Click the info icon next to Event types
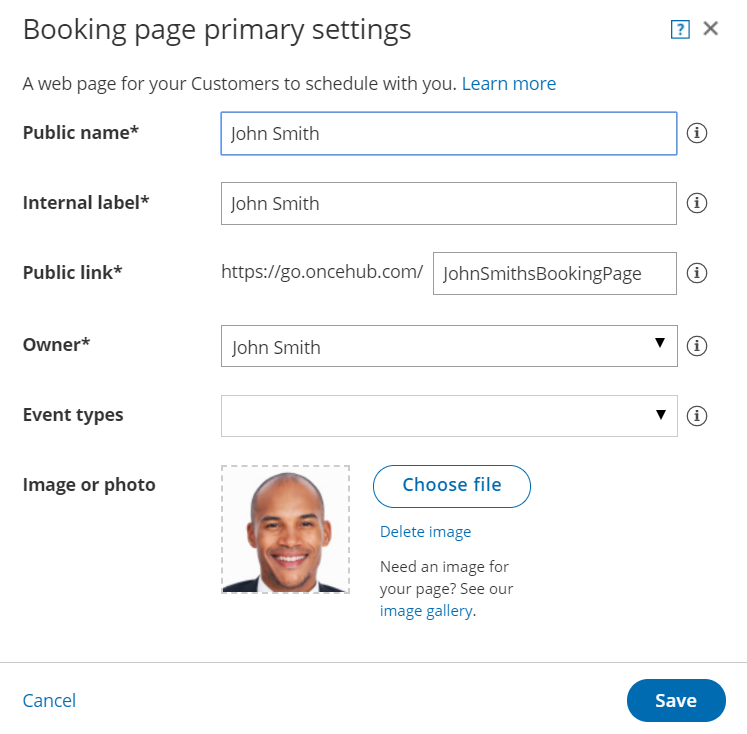This screenshot has width=747, height=734. (697, 416)
